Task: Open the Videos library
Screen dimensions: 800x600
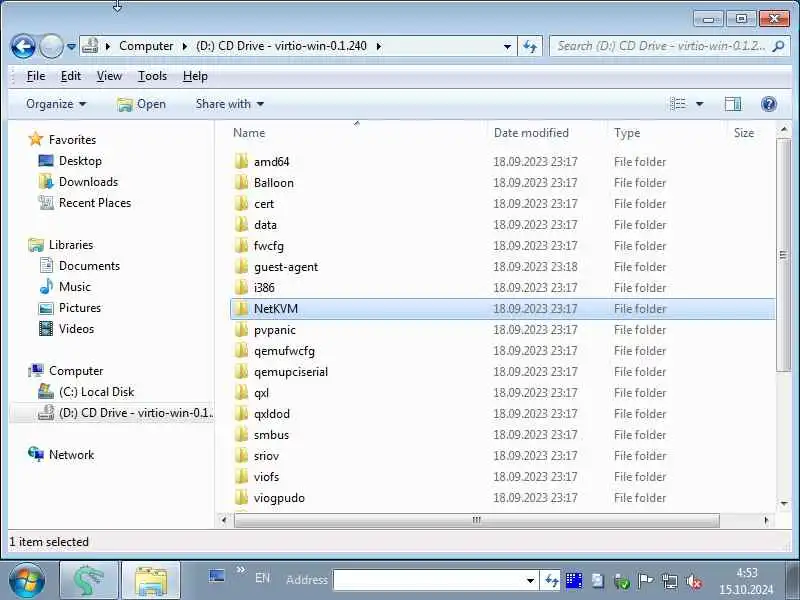Action: tap(77, 329)
